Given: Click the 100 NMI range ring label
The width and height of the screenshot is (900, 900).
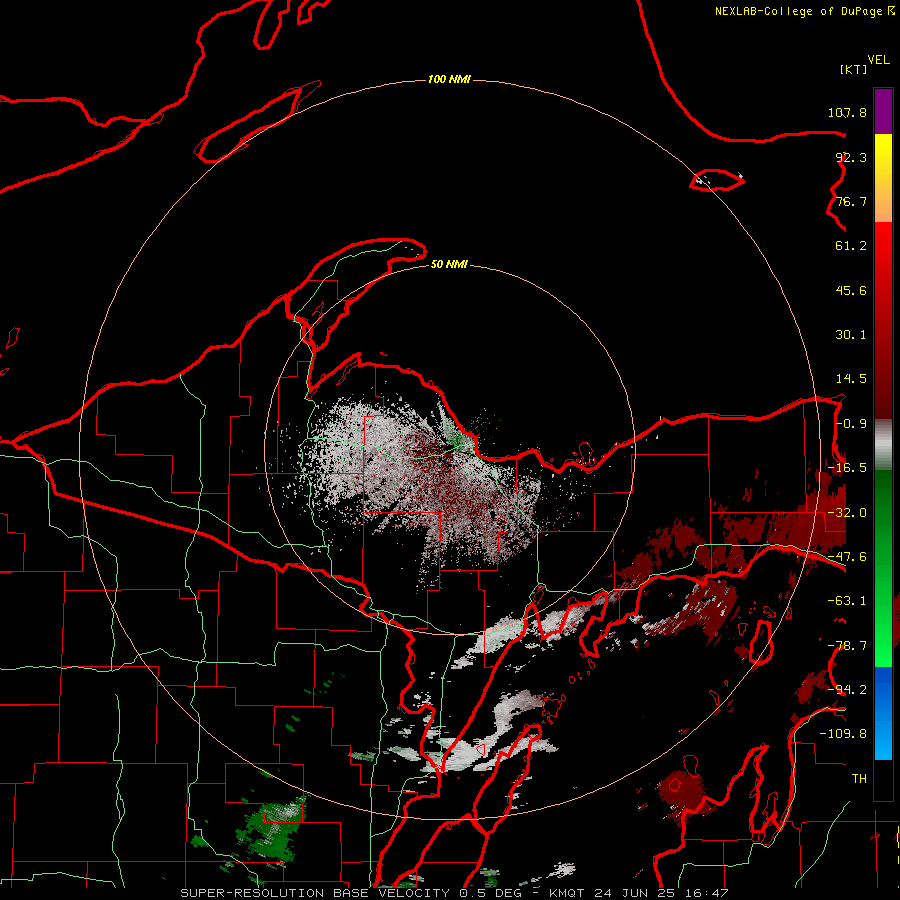Looking at the screenshot, I should 449,79.
